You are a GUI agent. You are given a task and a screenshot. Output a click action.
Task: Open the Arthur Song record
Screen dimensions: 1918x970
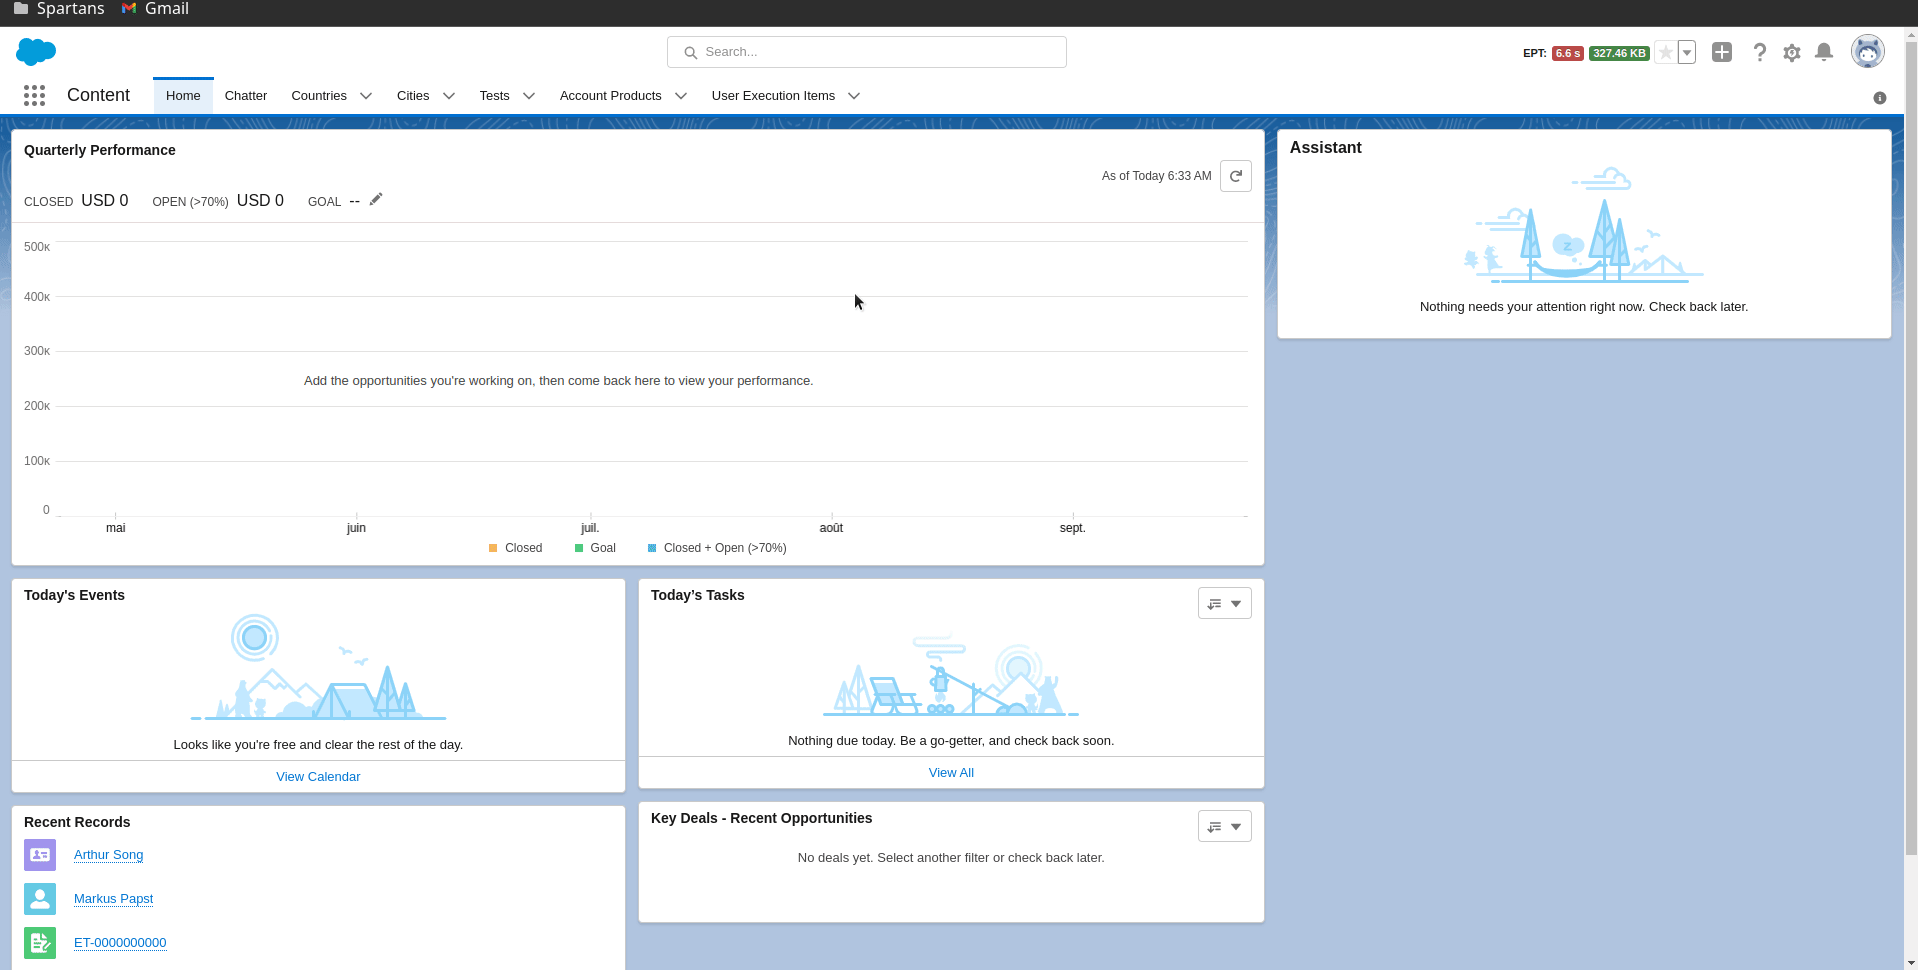(x=108, y=855)
